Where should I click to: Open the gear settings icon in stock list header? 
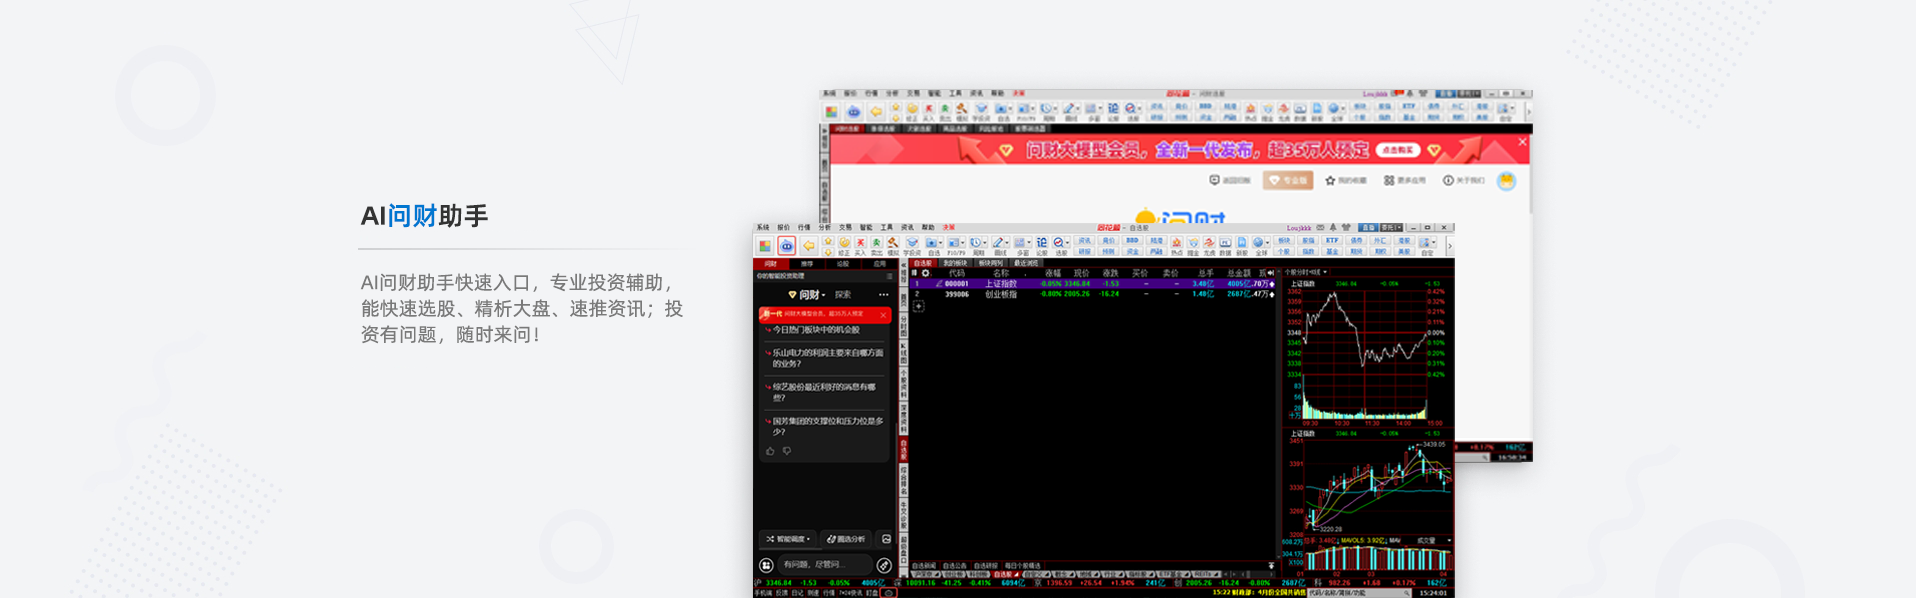(x=926, y=273)
